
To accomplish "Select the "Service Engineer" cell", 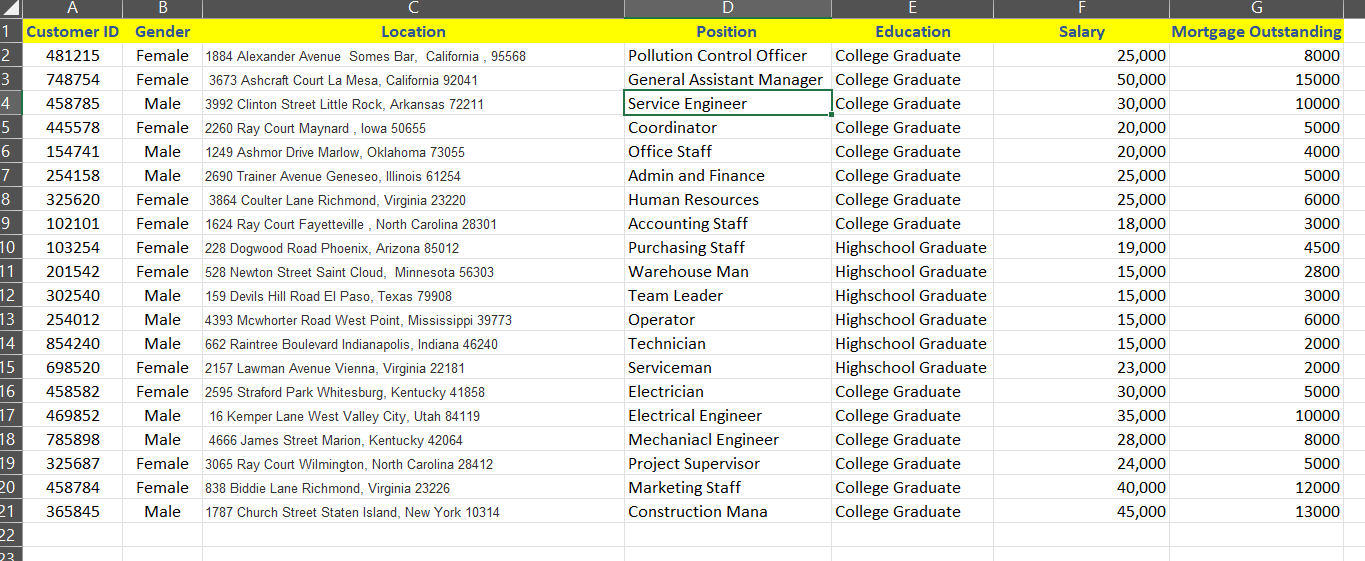I will (x=727, y=104).
